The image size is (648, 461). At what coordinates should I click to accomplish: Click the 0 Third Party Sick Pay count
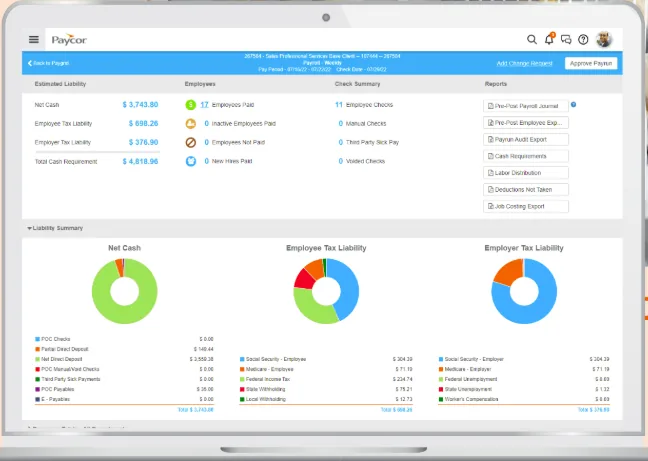[341, 143]
